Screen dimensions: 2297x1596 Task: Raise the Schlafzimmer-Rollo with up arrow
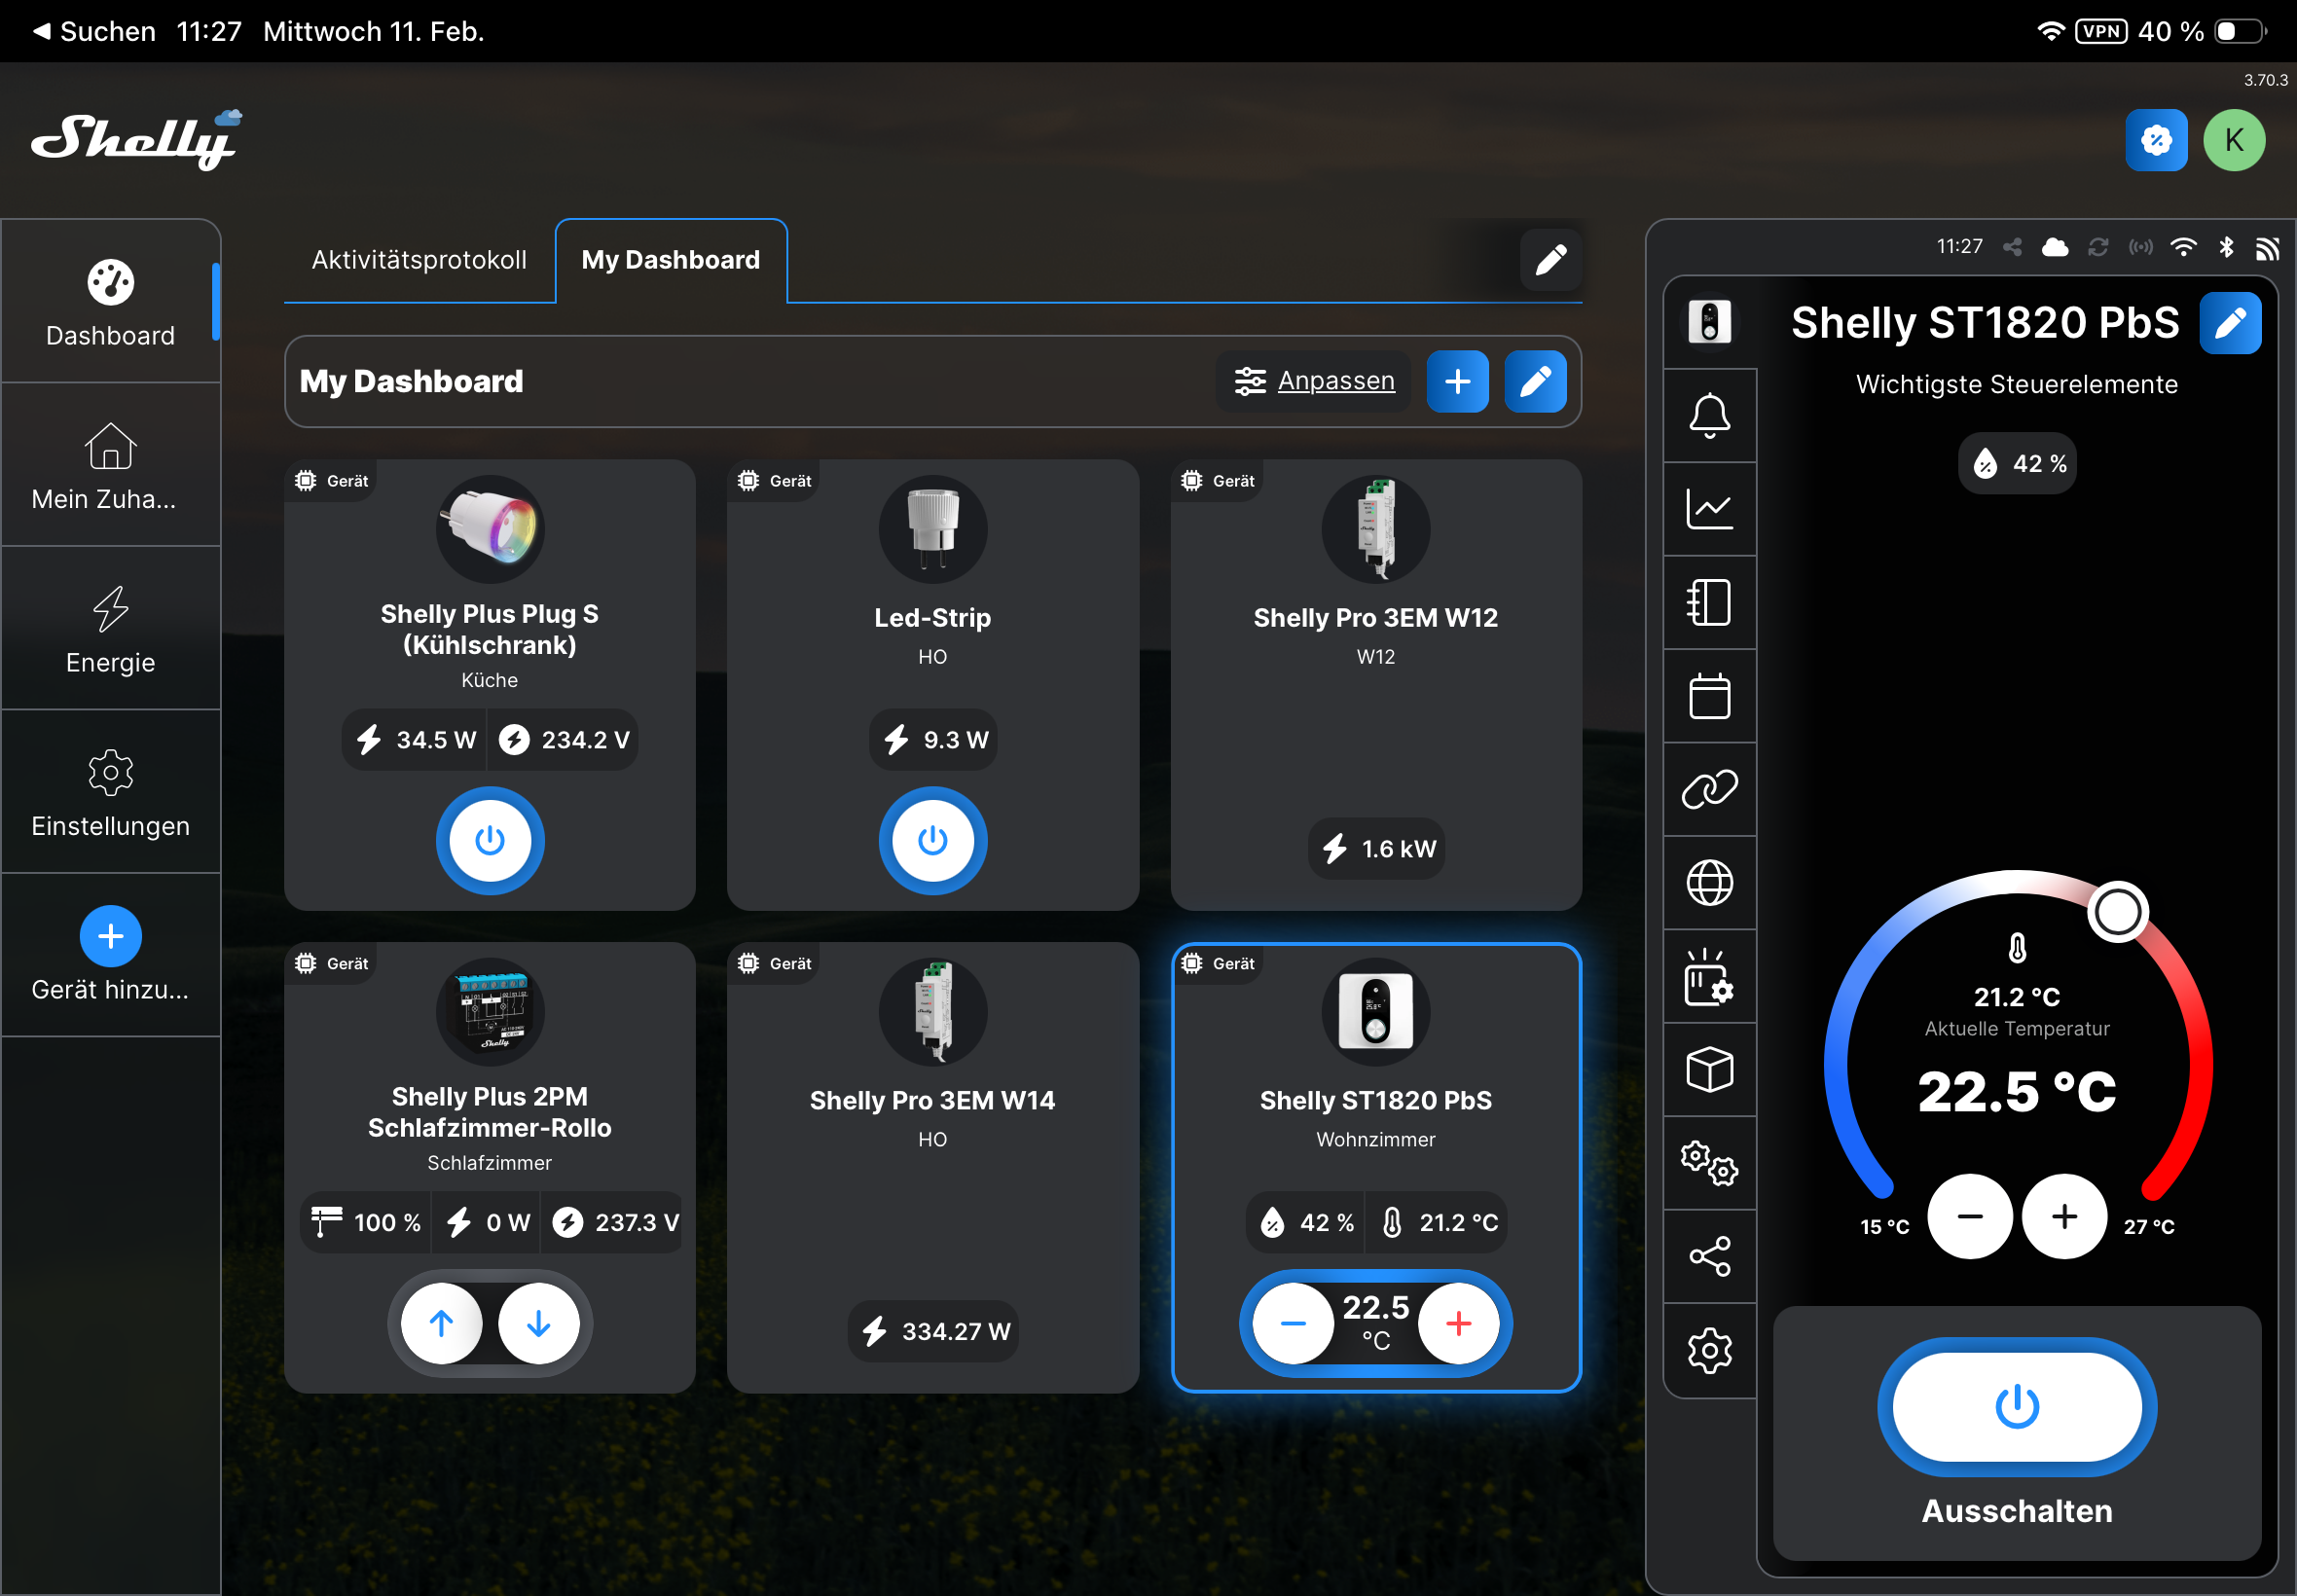[x=441, y=1323]
